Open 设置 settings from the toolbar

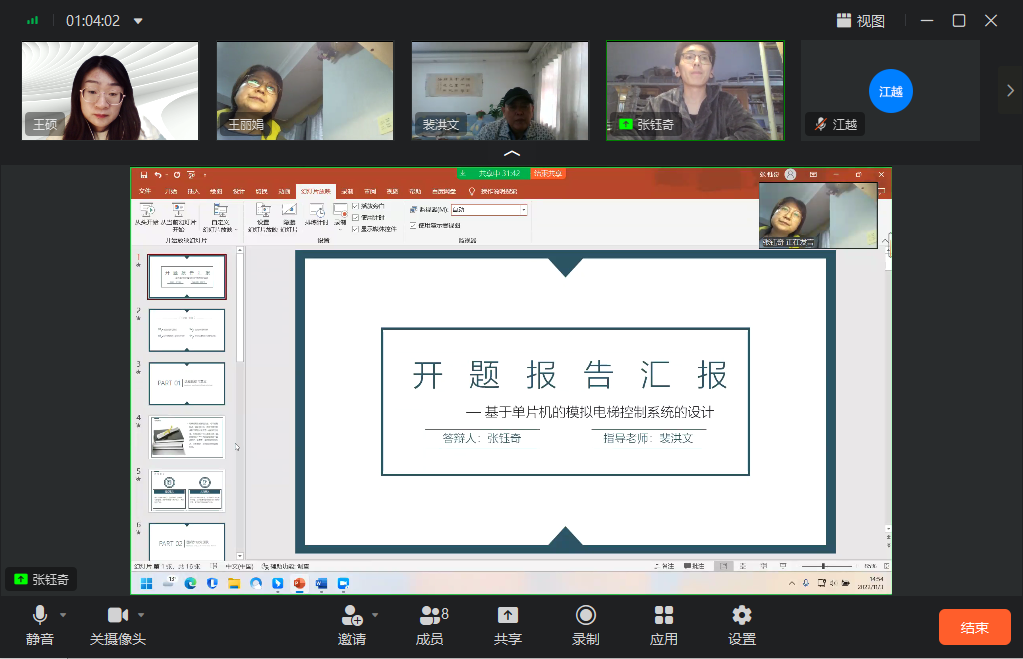[741, 616]
